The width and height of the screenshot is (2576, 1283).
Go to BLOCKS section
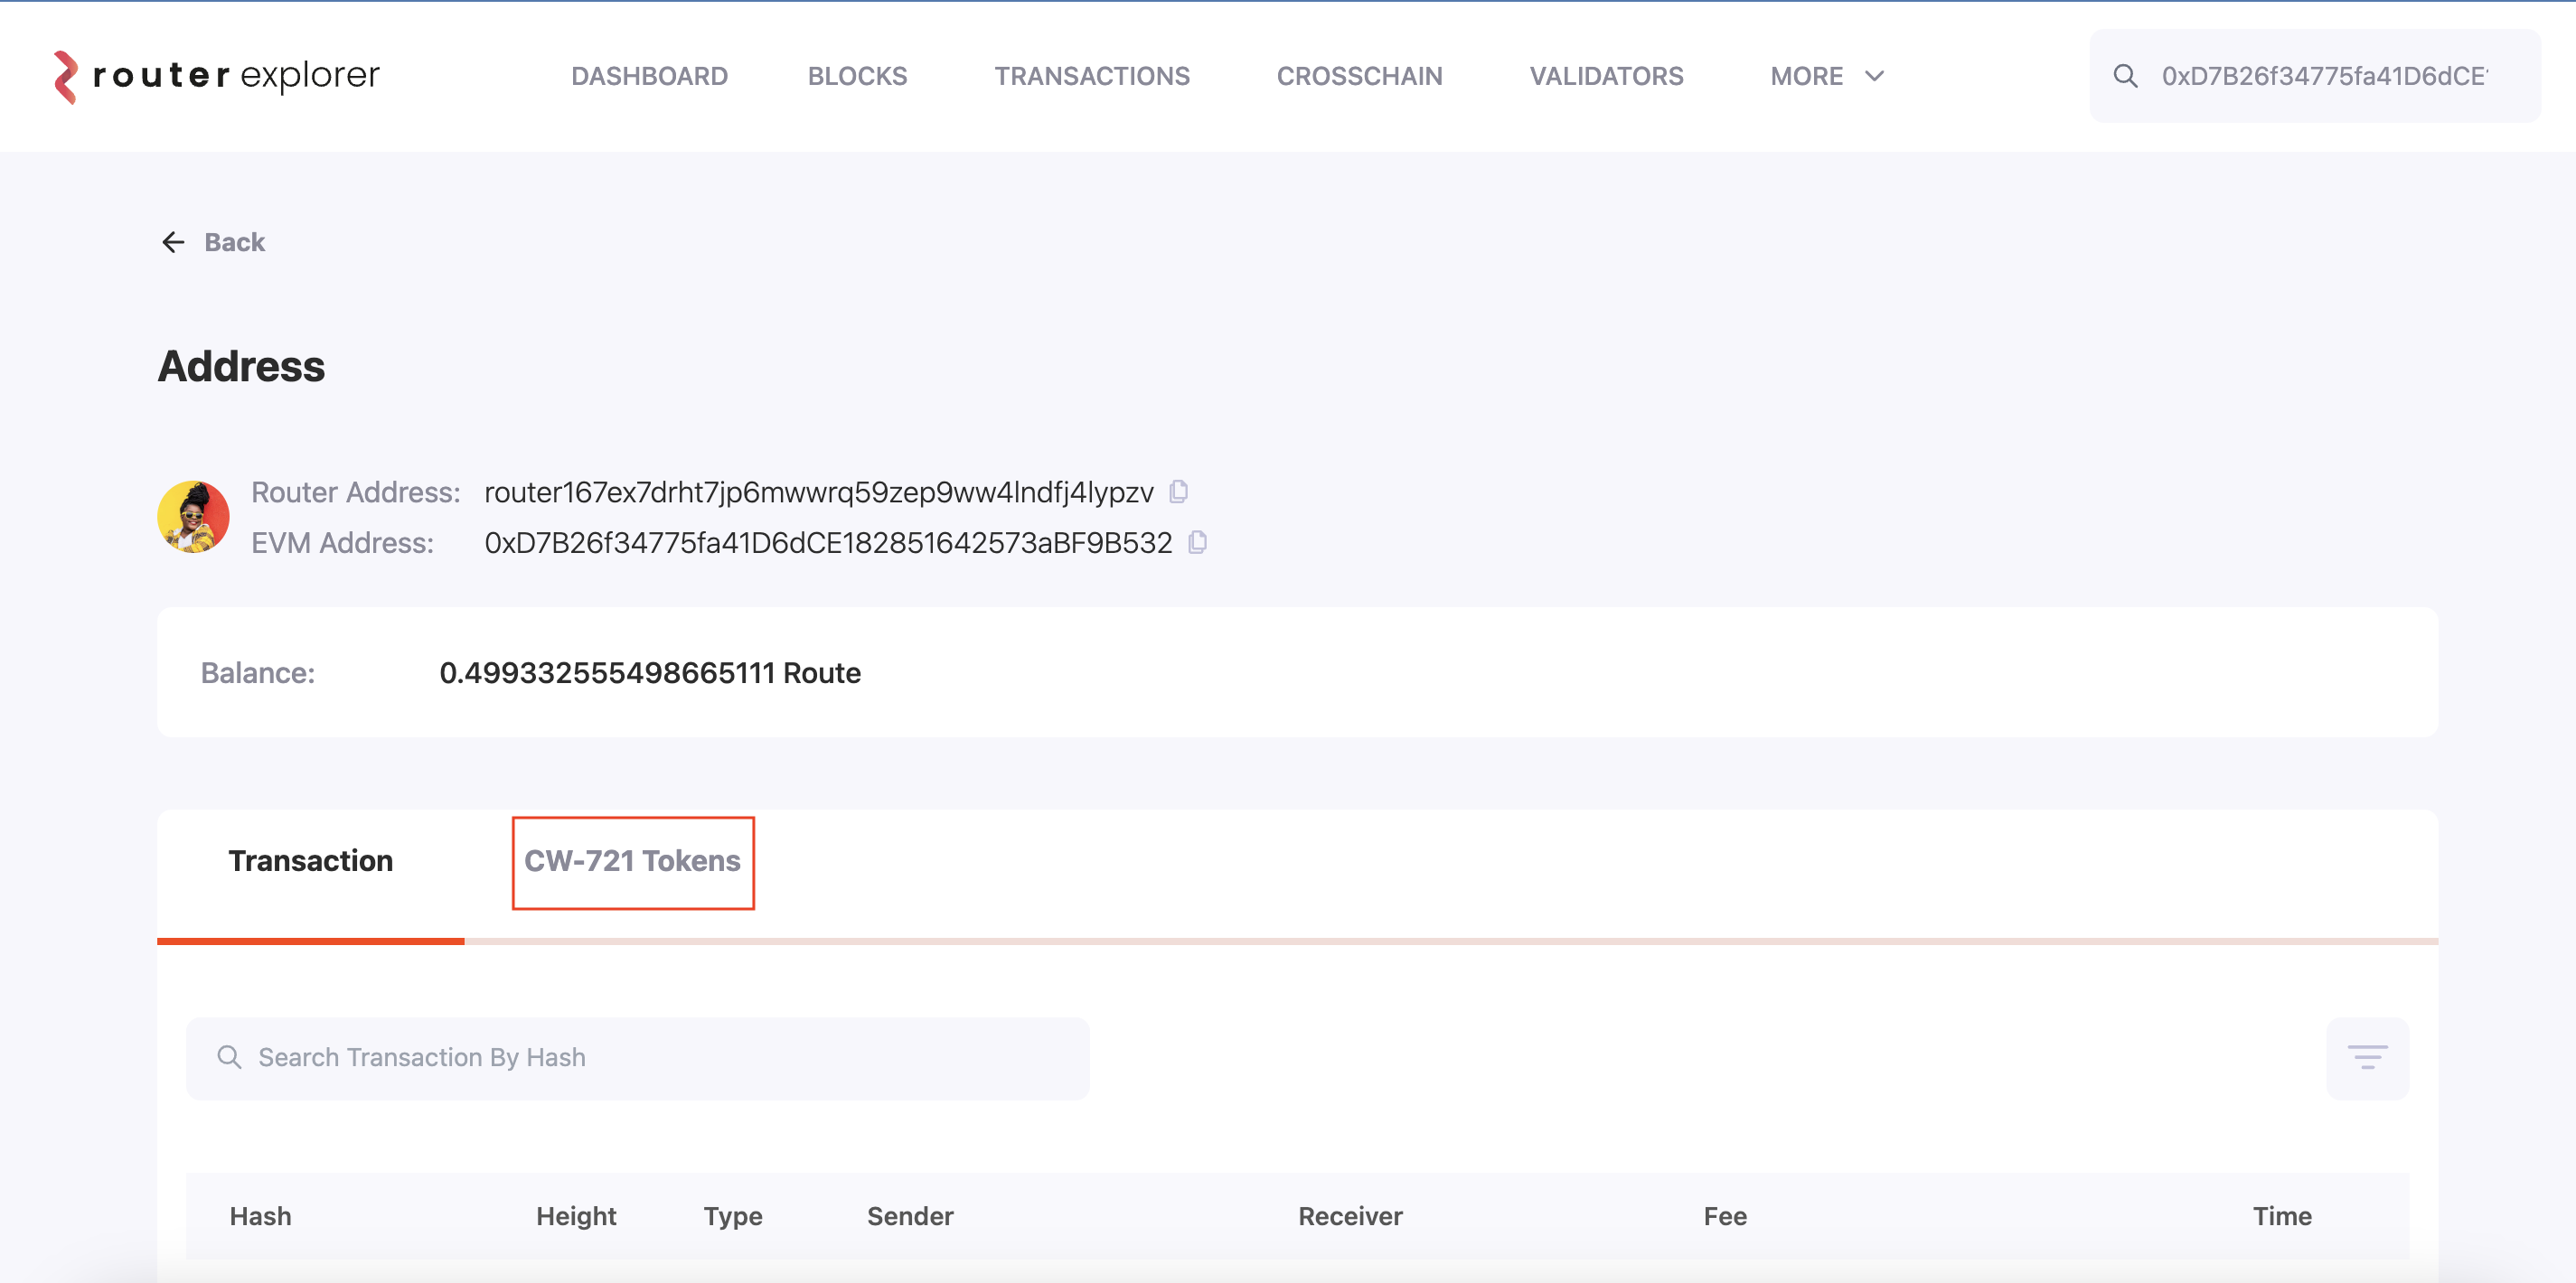[857, 76]
